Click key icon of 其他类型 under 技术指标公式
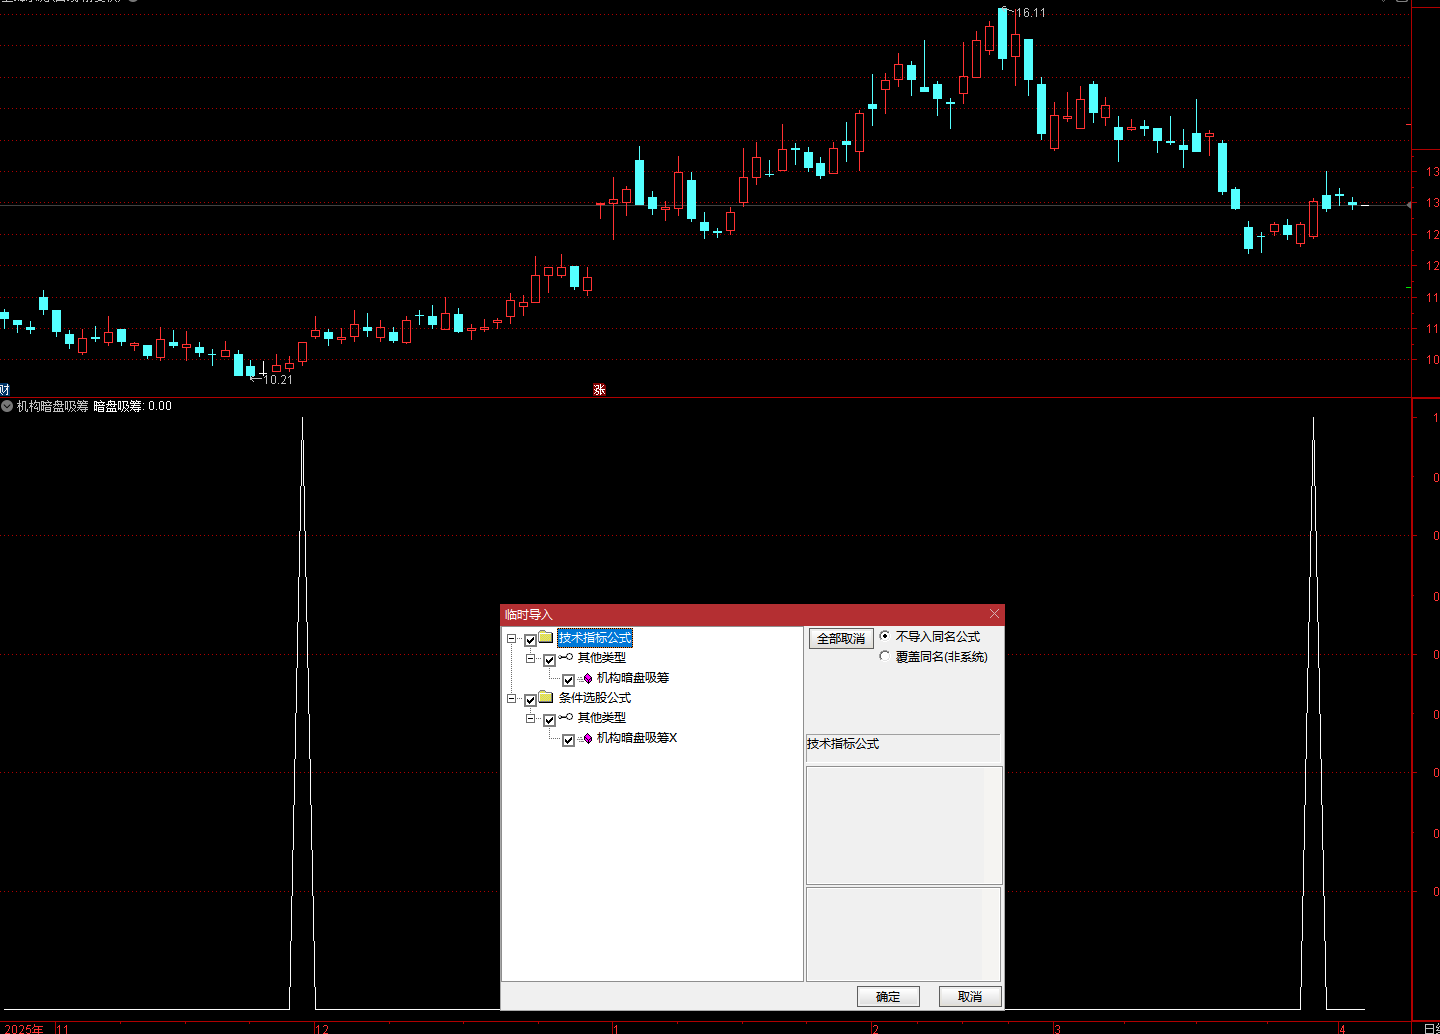 [x=566, y=657]
